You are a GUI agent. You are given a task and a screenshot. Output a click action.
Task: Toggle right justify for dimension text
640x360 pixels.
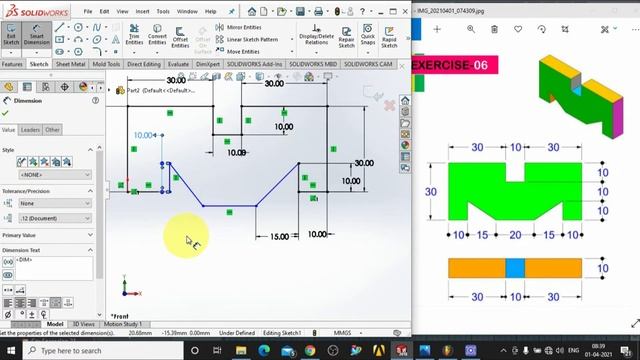(31, 303)
